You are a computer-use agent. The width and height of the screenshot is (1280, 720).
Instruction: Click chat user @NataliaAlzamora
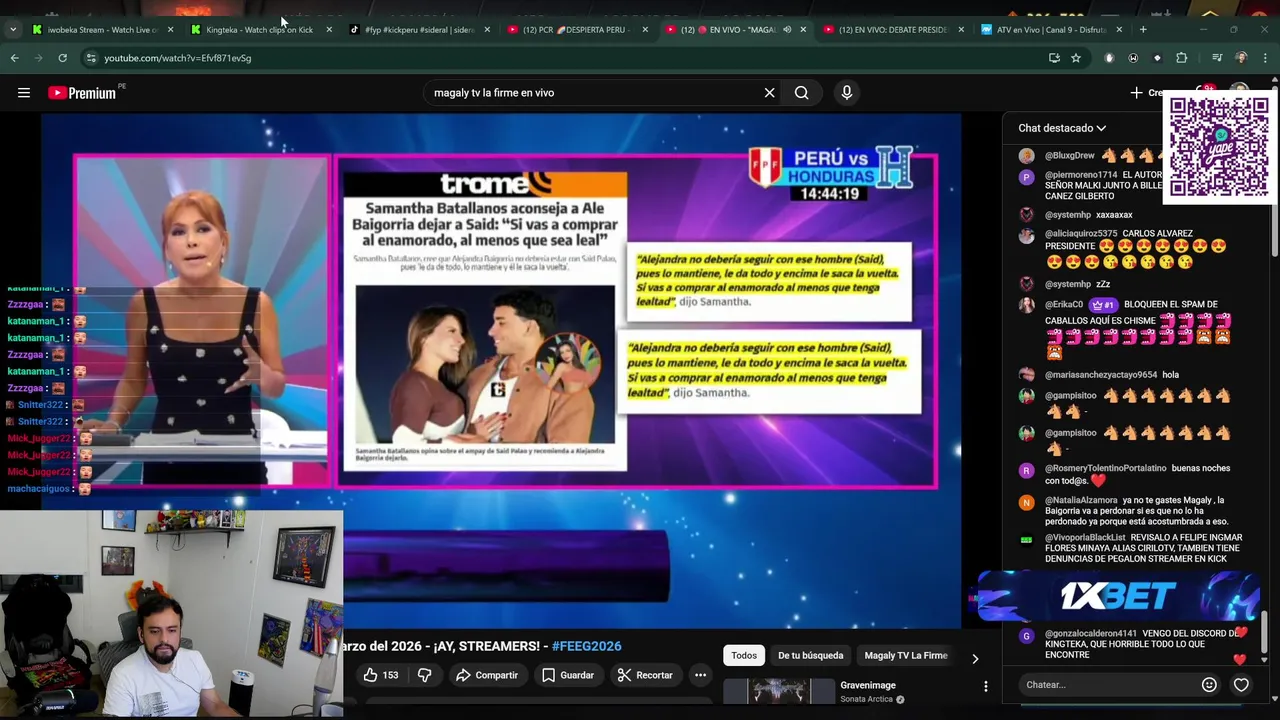[1081, 500]
